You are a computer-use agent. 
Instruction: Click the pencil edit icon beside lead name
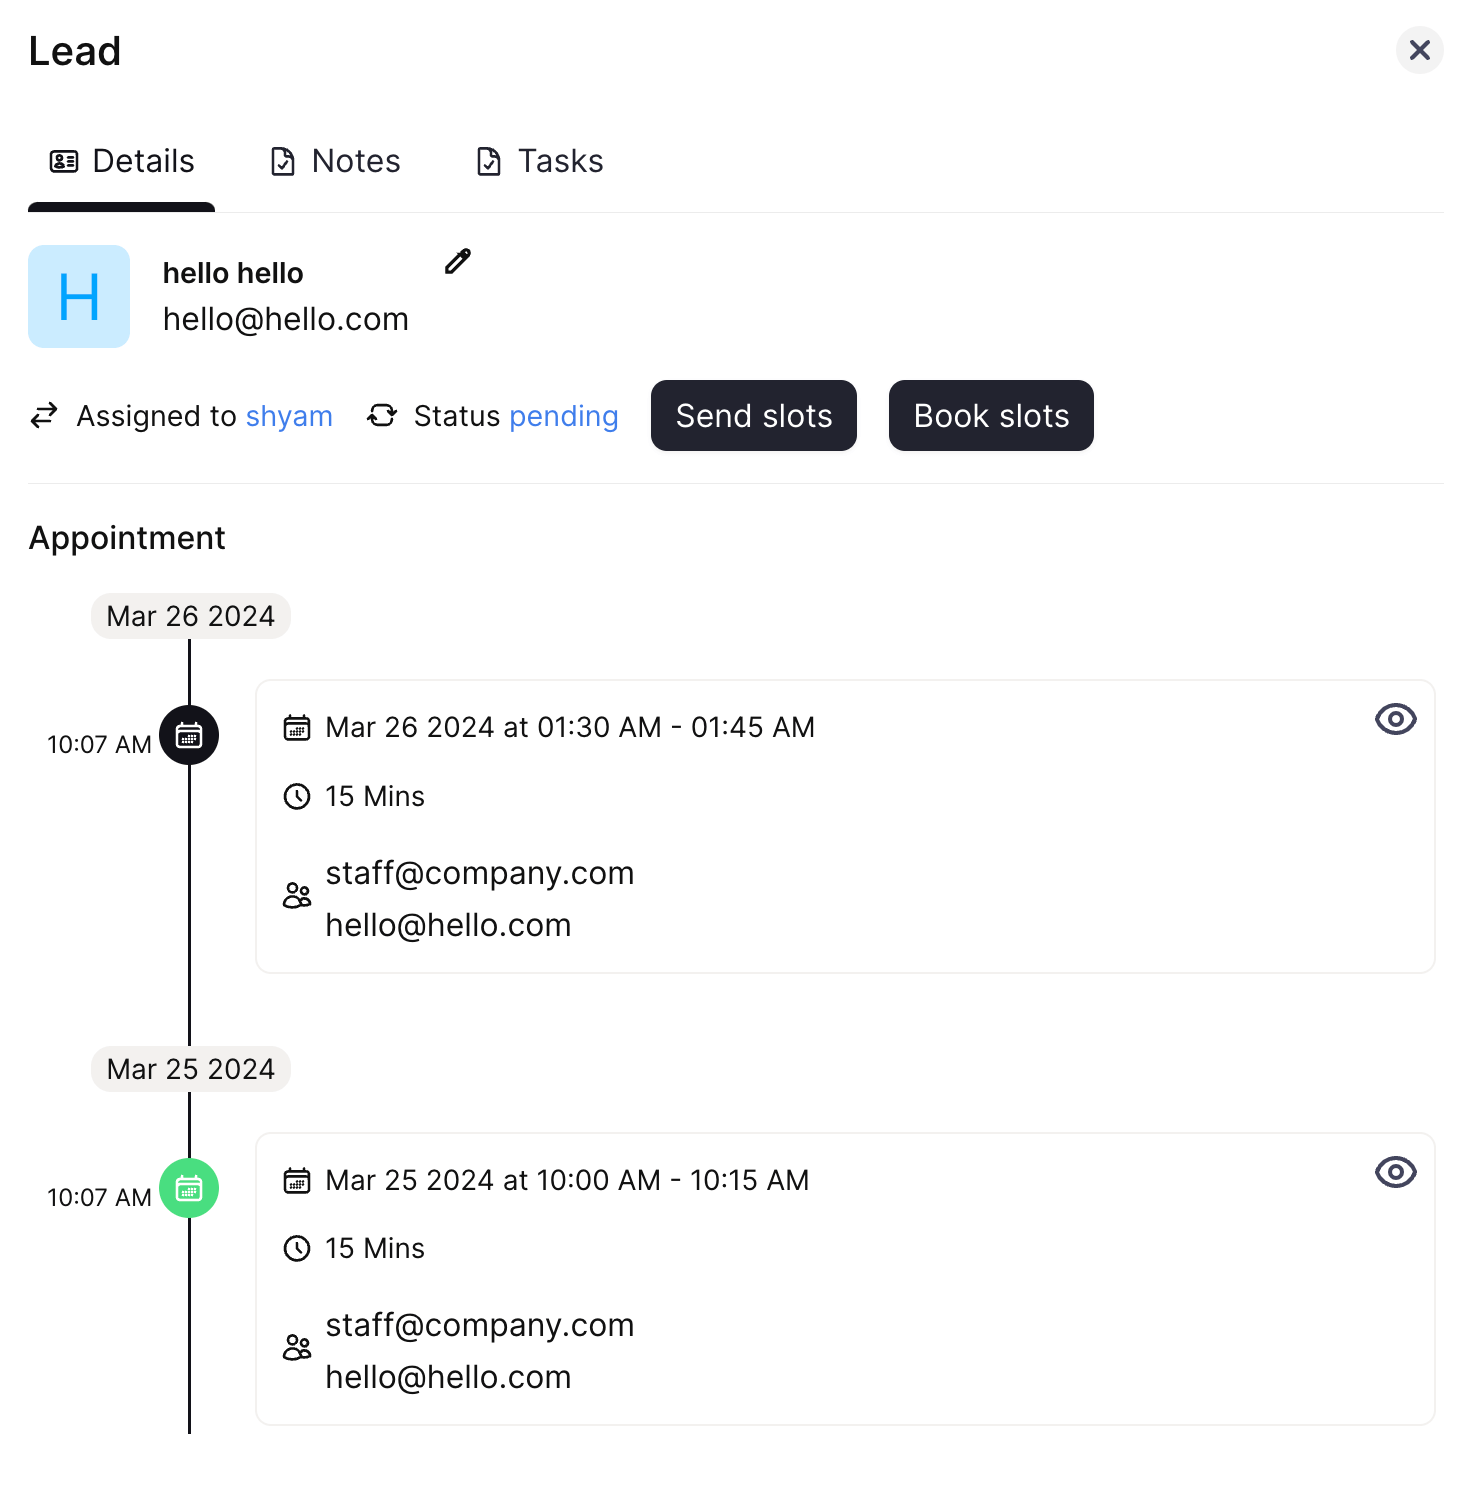[458, 262]
